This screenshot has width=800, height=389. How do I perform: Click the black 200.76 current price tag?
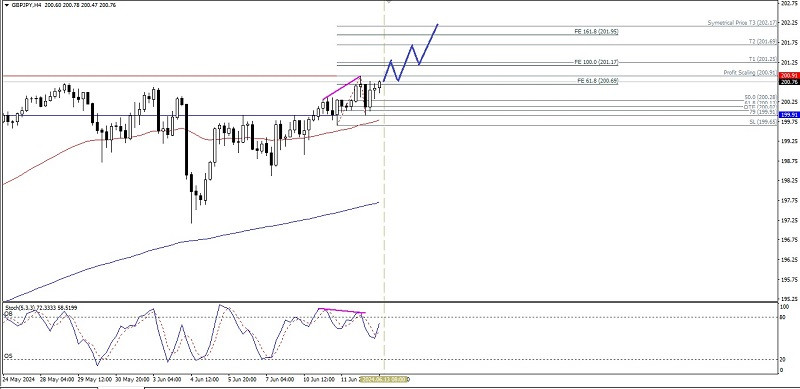tap(789, 82)
